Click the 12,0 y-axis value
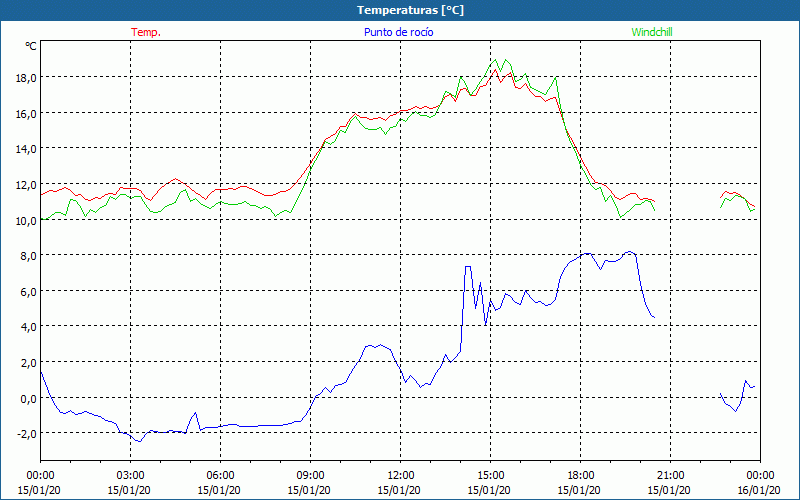 coord(27,184)
